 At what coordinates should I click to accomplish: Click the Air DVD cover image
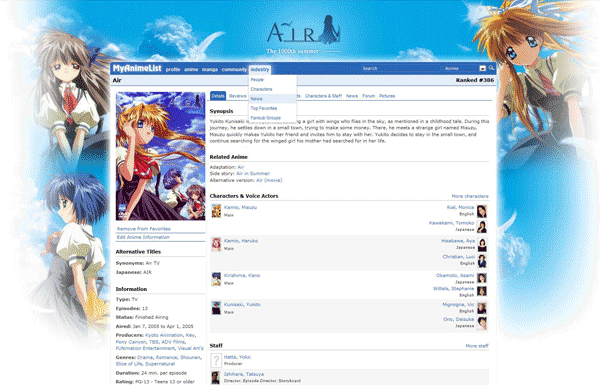(x=160, y=156)
